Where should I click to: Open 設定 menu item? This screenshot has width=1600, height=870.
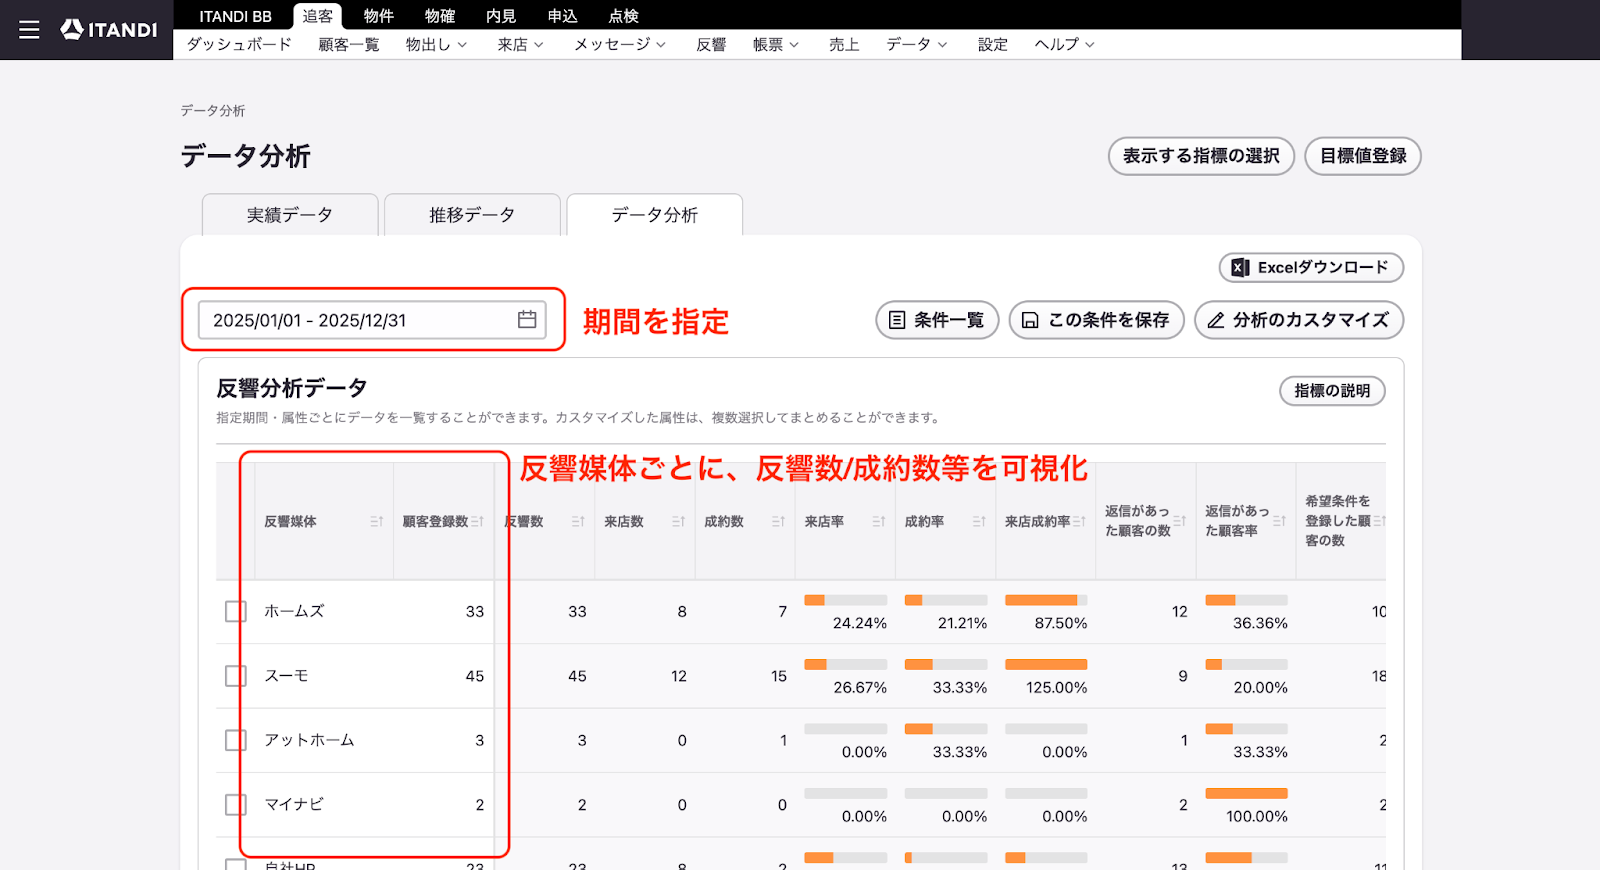click(993, 45)
